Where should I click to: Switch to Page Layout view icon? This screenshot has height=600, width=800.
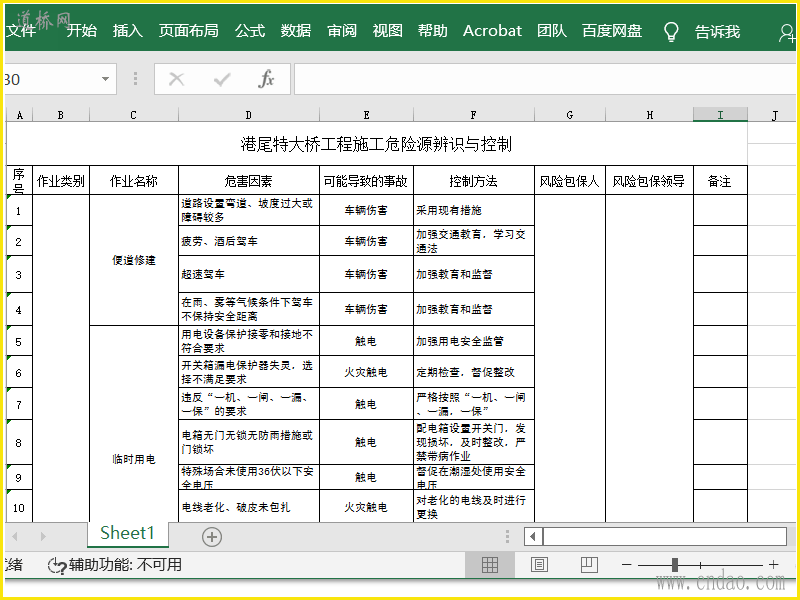pos(539,564)
